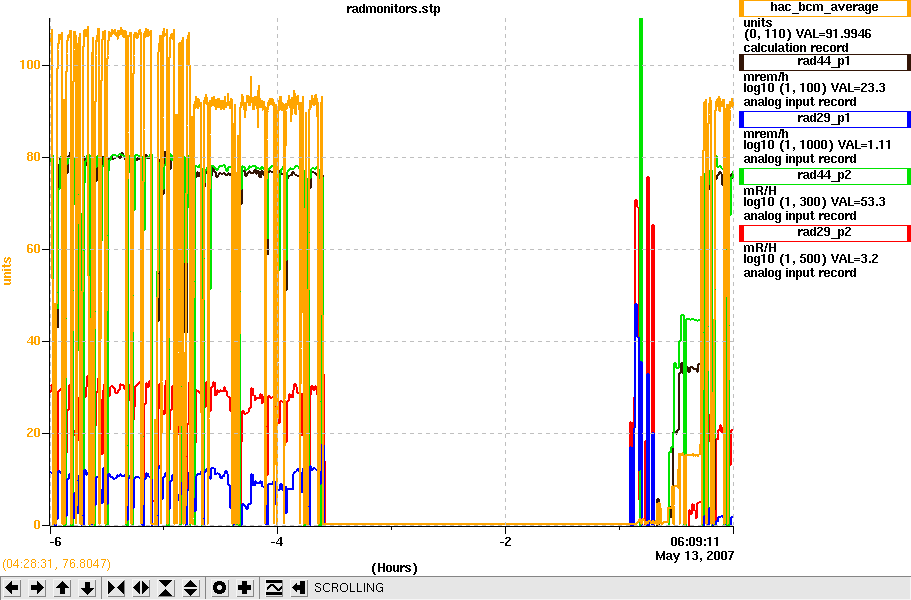911x600 pixels.
Task: Click 'analog input record' under rad29_p1
Action: (800, 159)
